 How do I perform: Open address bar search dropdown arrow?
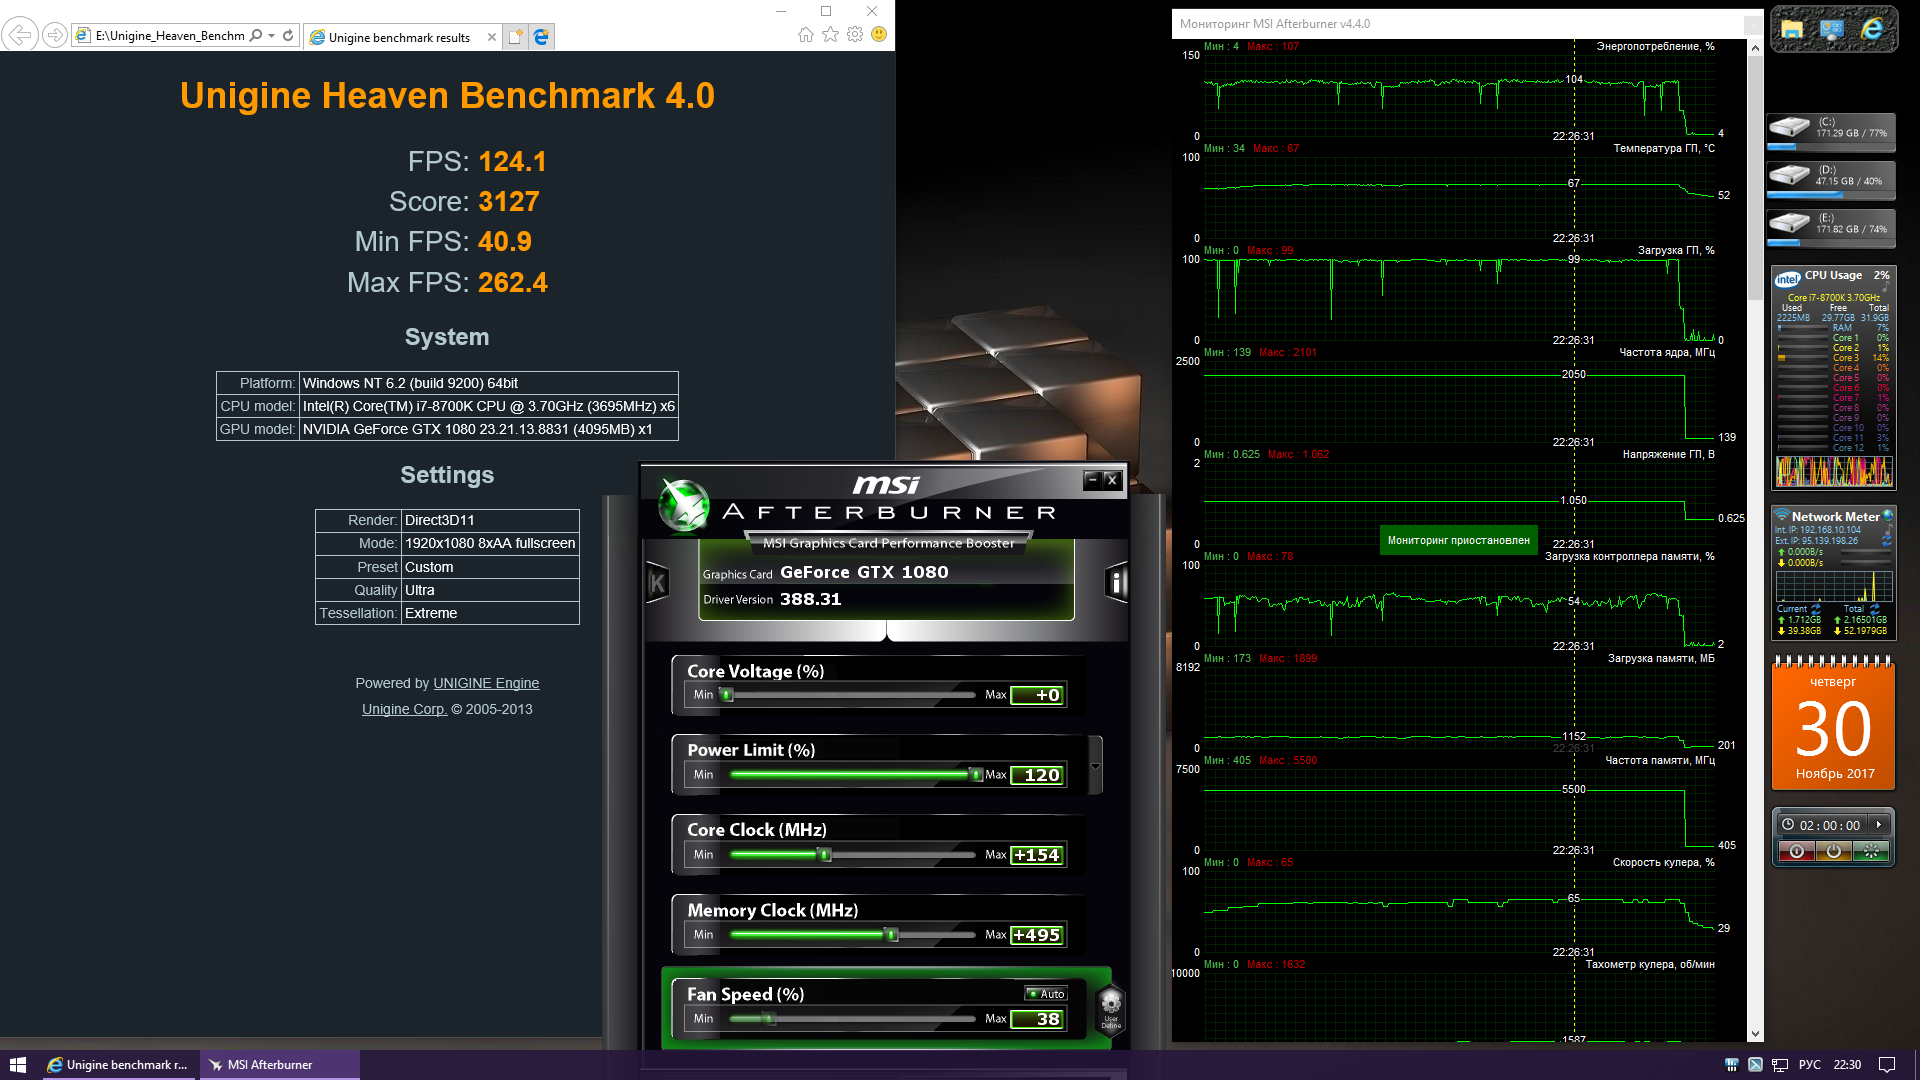[x=271, y=36]
